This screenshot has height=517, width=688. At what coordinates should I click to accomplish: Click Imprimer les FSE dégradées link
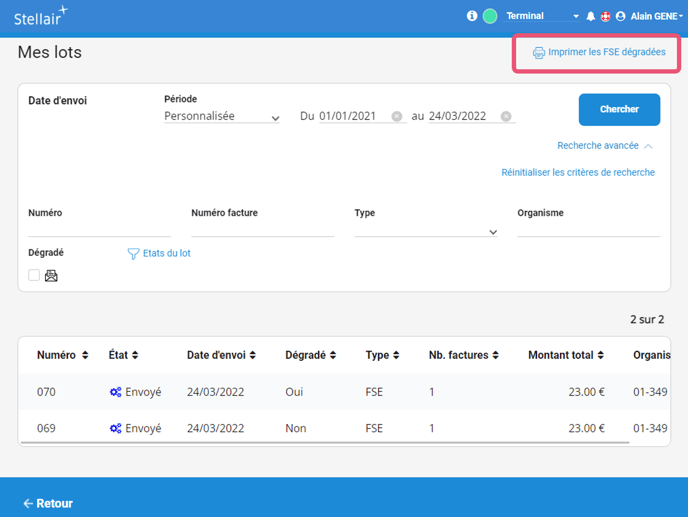[x=598, y=52]
